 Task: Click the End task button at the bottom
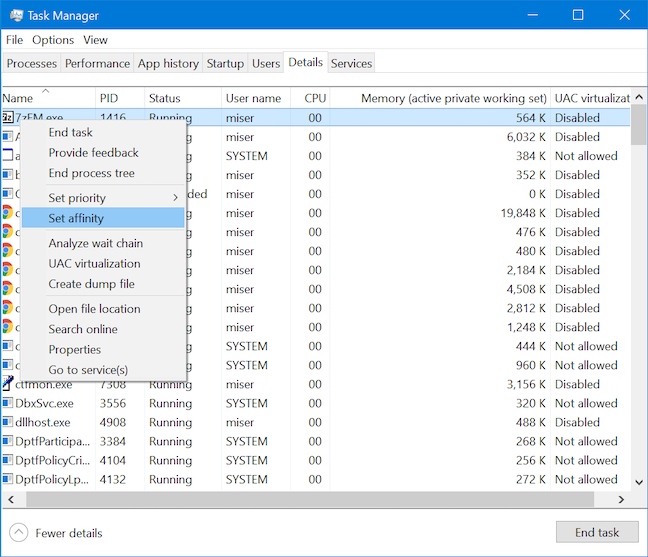(x=597, y=532)
